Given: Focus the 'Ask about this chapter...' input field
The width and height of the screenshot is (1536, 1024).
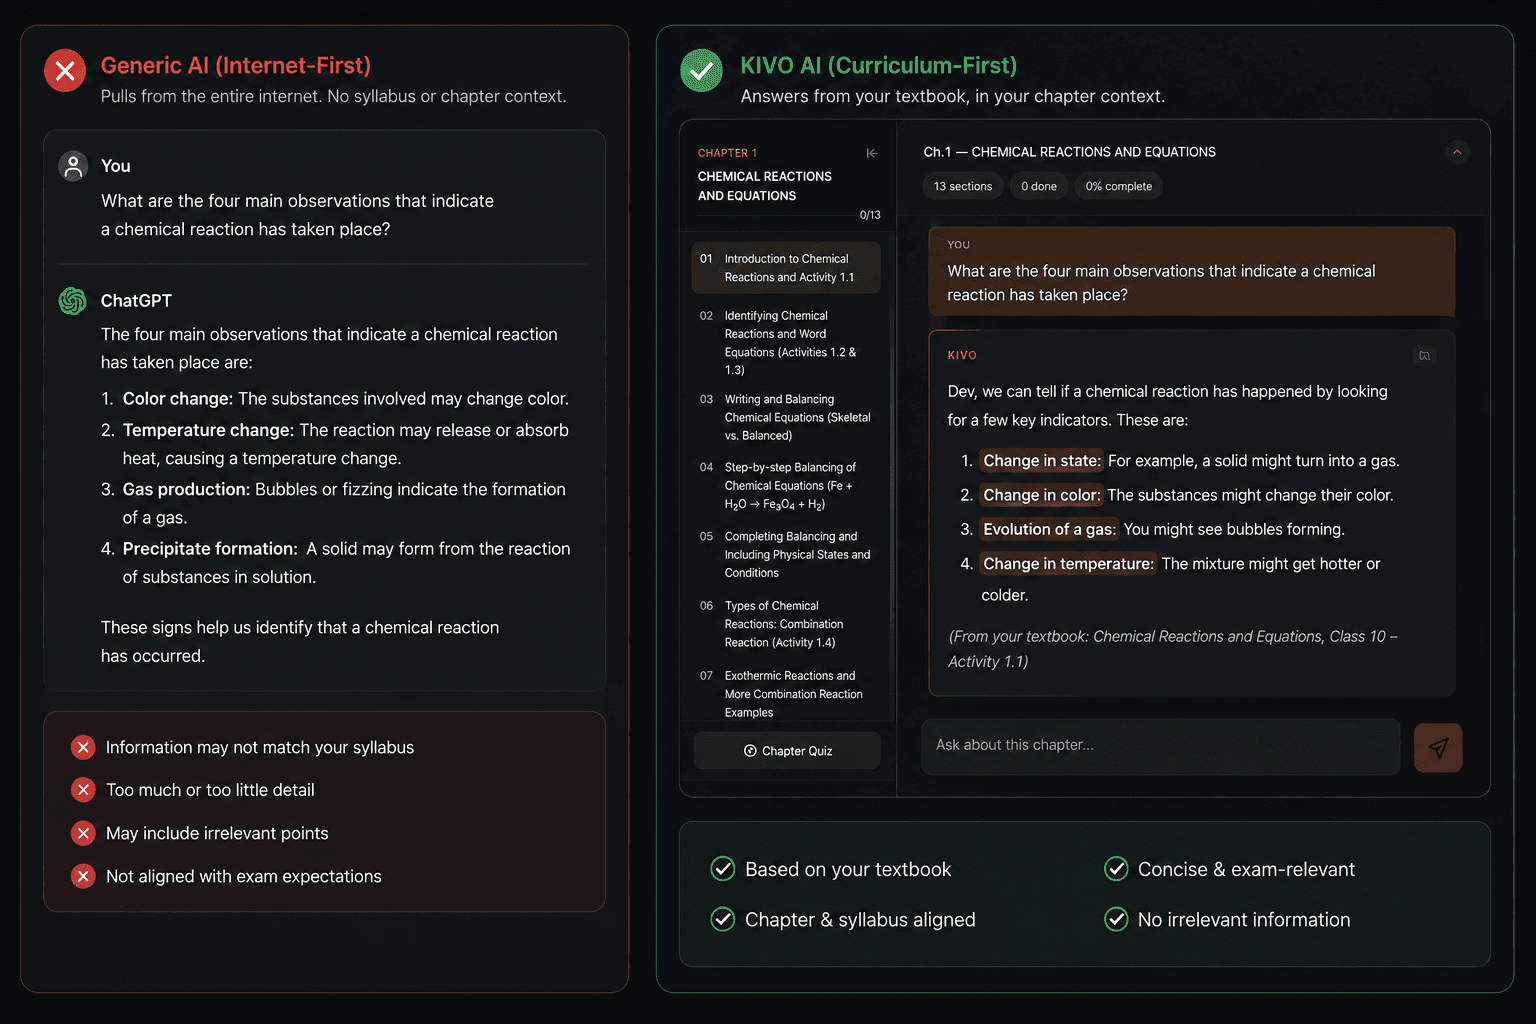Looking at the screenshot, I should tap(1160, 746).
